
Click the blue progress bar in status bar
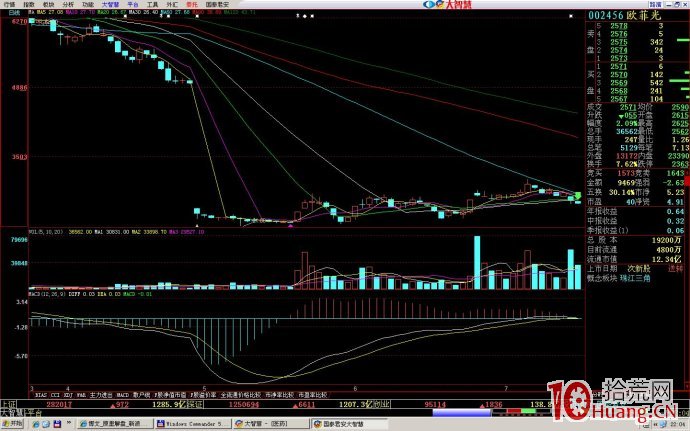pyautogui.click(x=462, y=413)
